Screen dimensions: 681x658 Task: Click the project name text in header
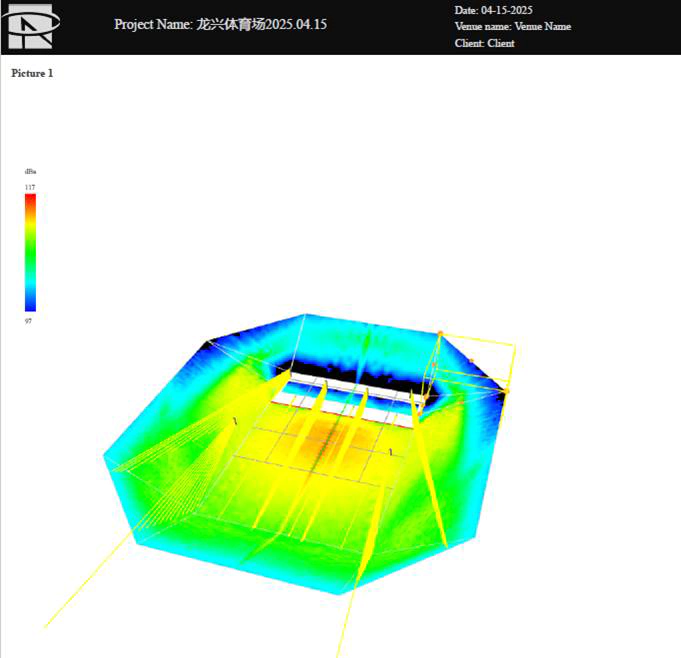[x=220, y=24]
